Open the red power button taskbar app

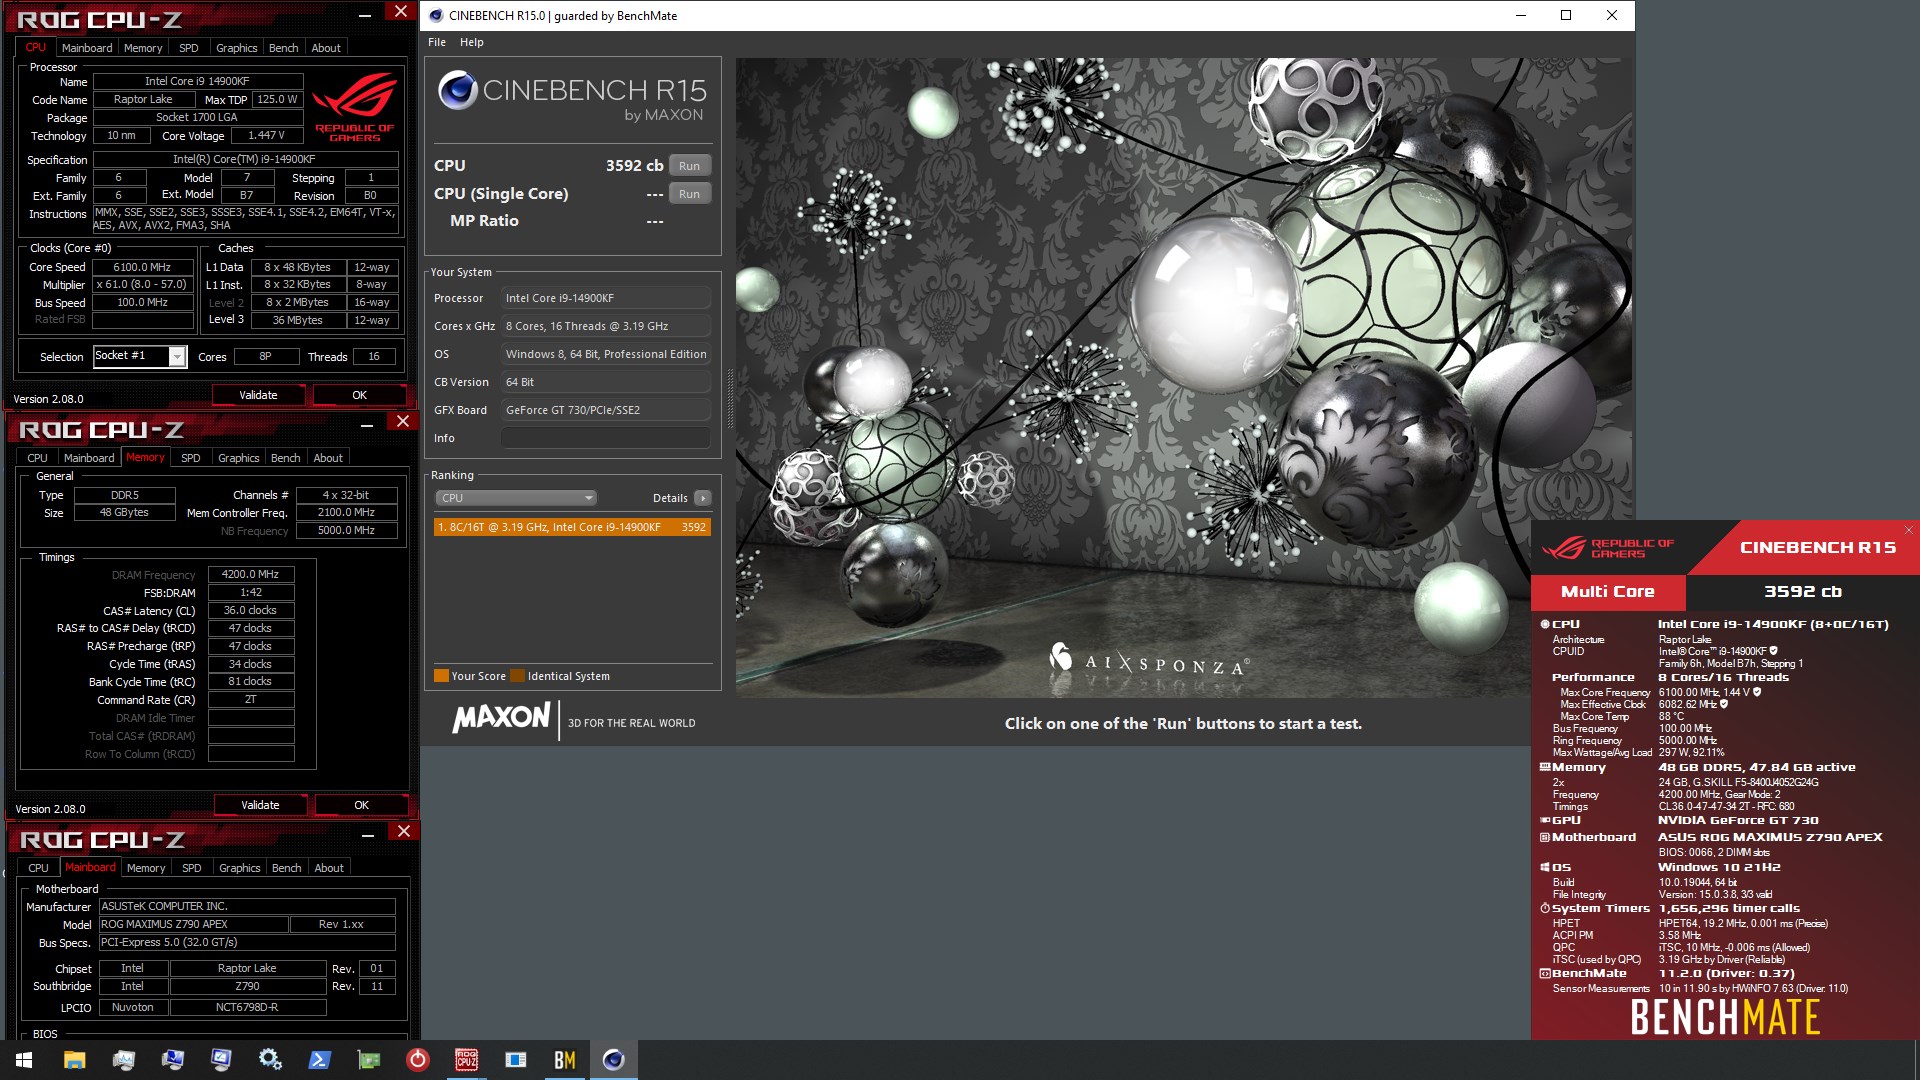click(x=418, y=1060)
